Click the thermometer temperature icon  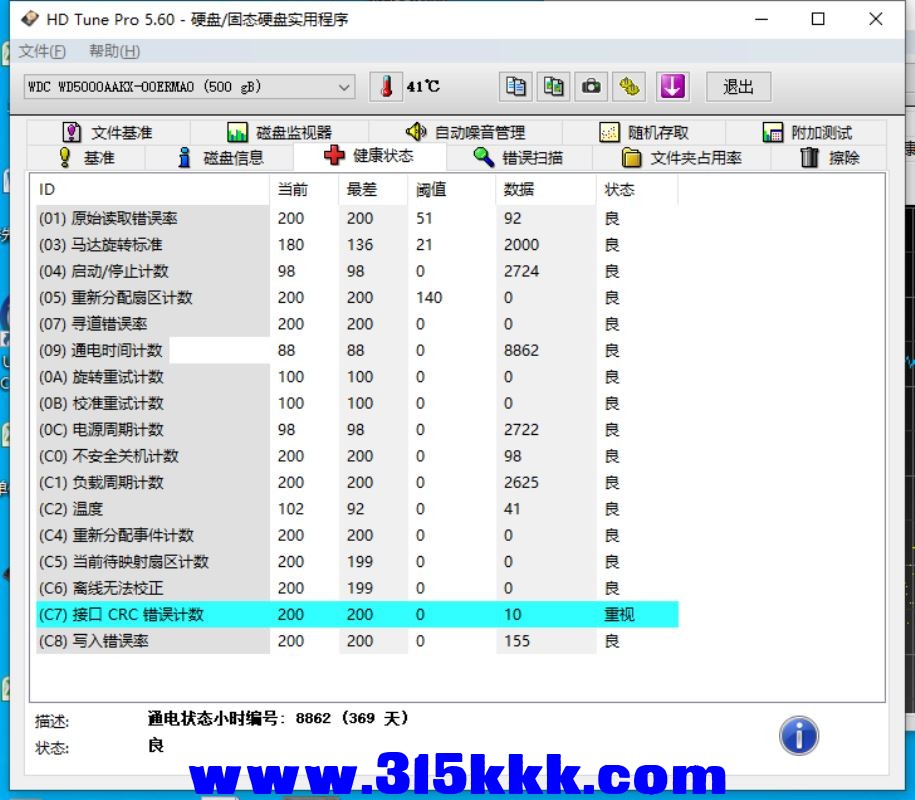pos(386,87)
